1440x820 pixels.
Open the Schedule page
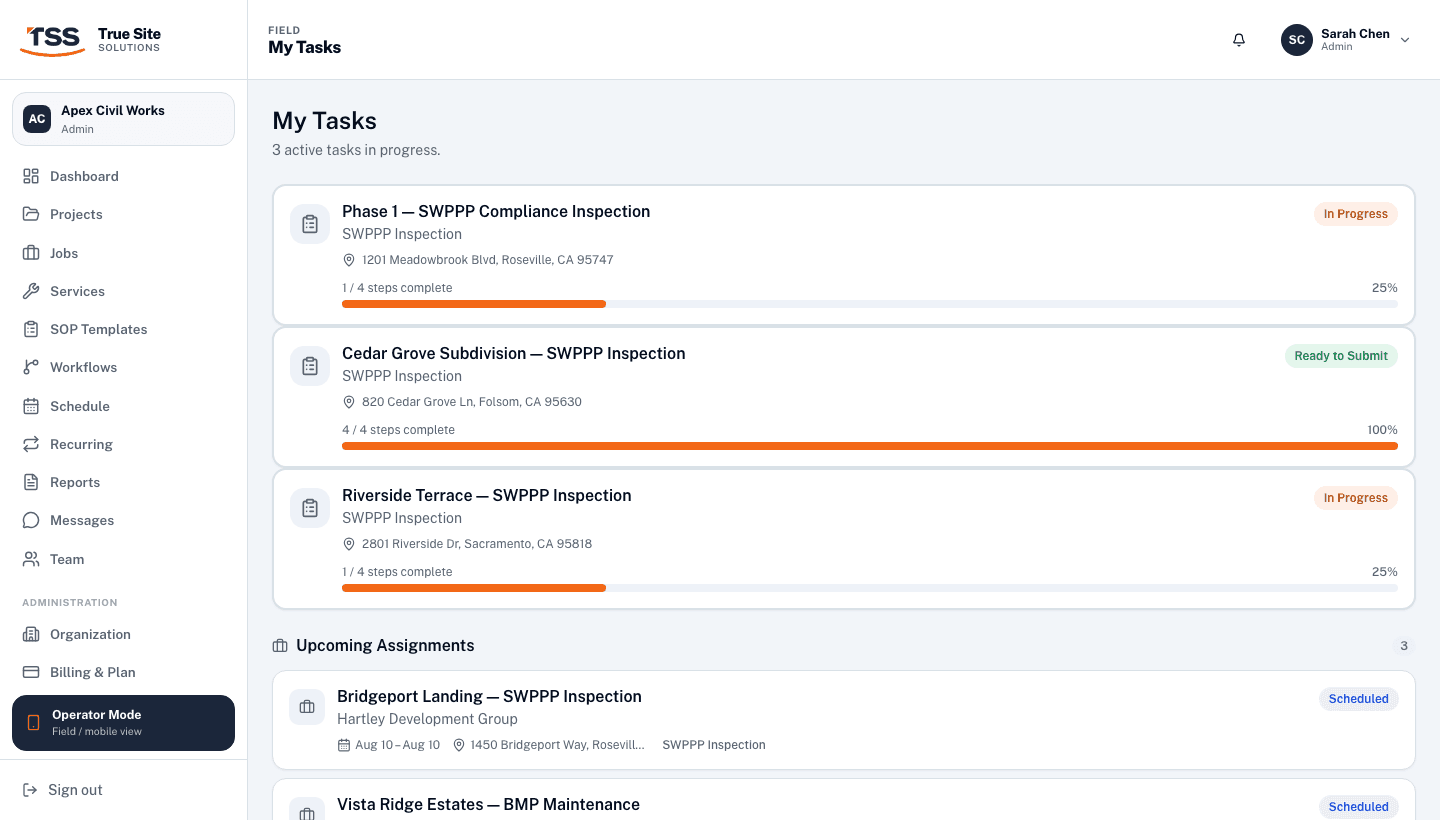point(123,406)
